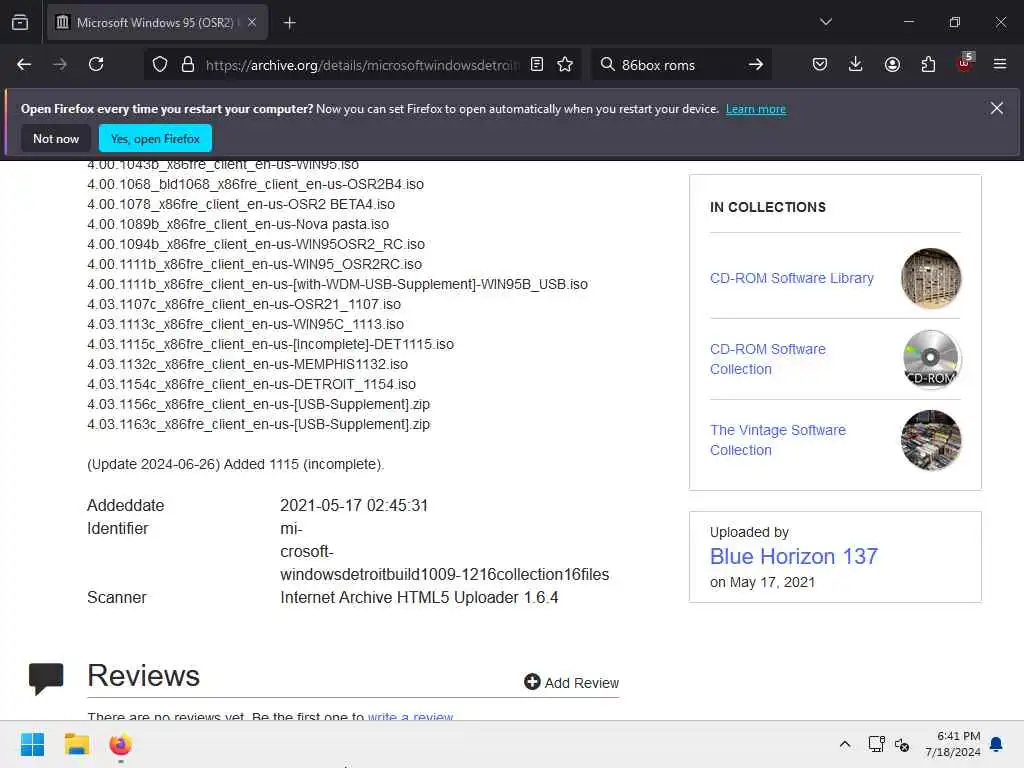Select text 4.03.1154c DETROIT_1154.iso line
This screenshot has width=1024, height=768.
click(251, 384)
